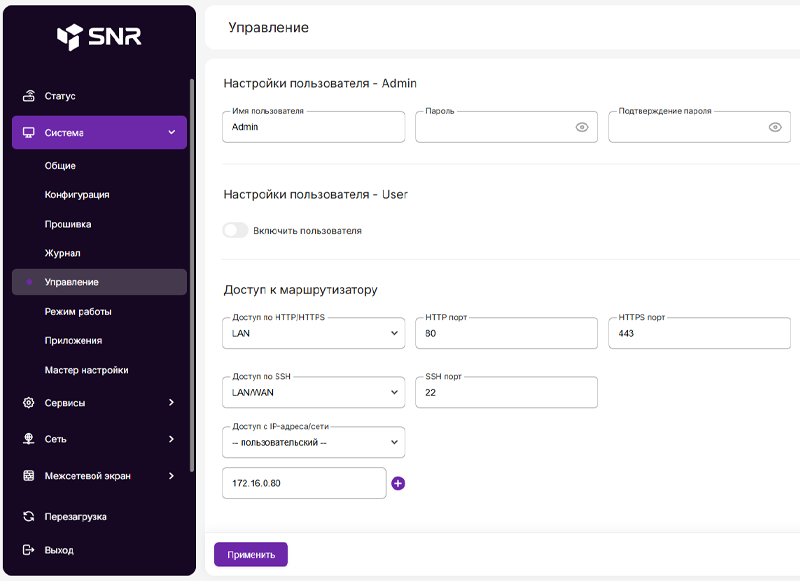Enable the Включить пользователя switch

[235, 230]
